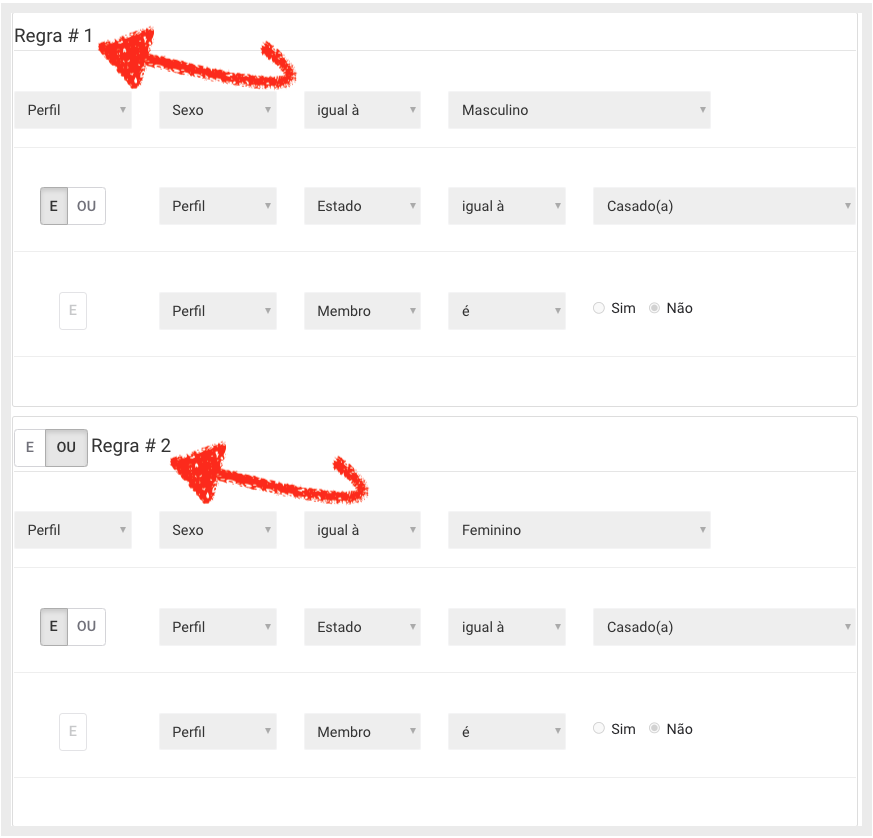Screen dimensions: 873x838
Task: Open the Membro field dropdown in Regra 1
Action: pyautogui.click(x=362, y=311)
